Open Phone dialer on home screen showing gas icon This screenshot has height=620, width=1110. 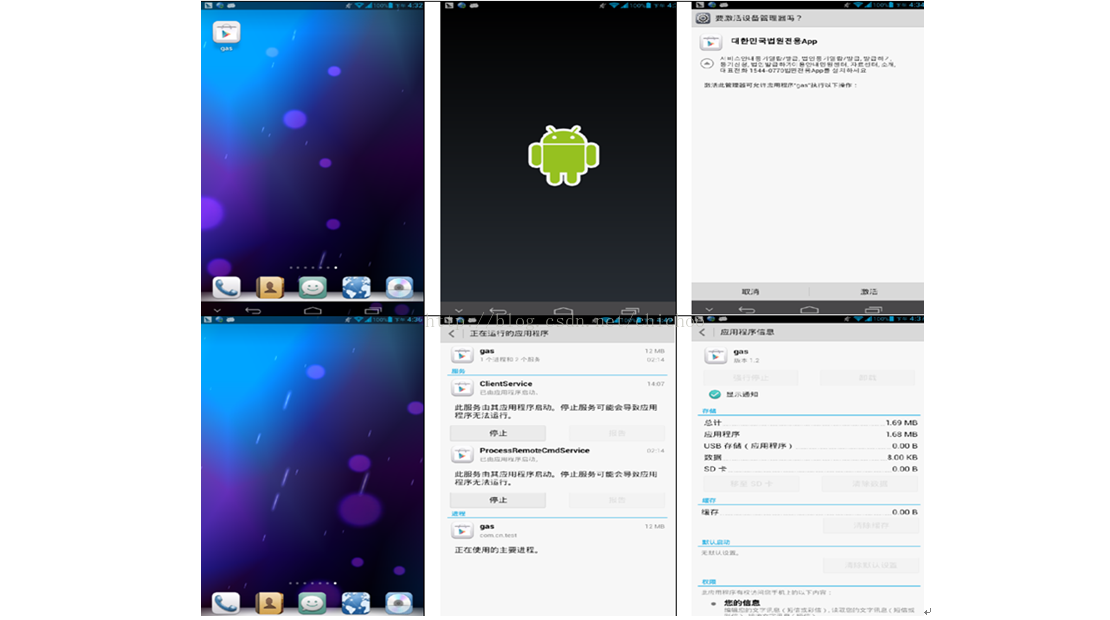click(226, 287)
